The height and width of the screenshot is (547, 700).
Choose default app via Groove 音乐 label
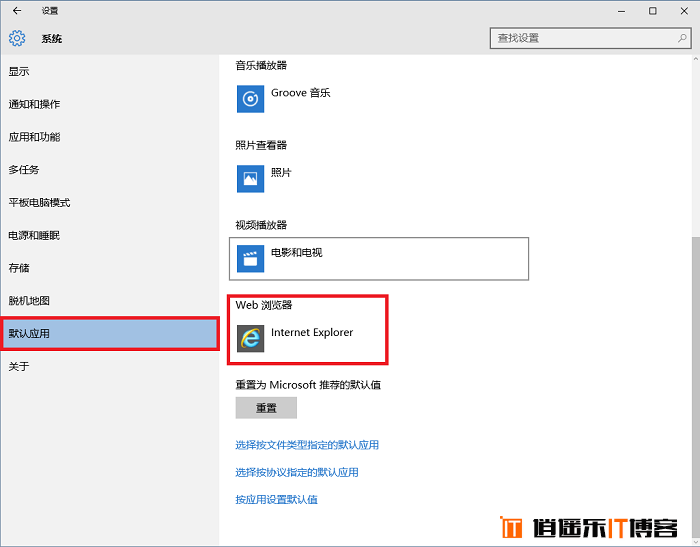(300, 93)
